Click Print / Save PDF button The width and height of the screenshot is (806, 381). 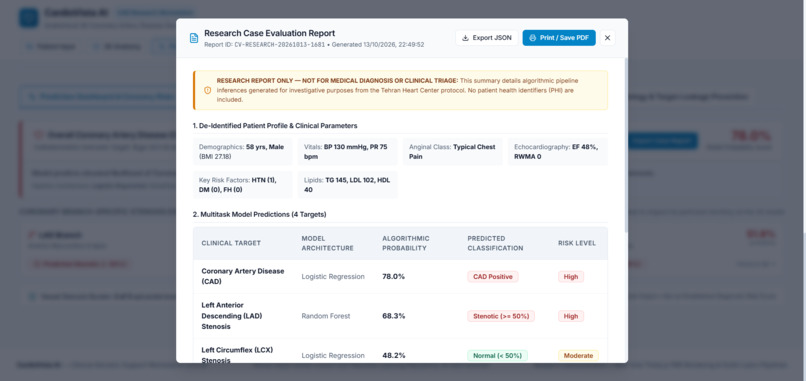tap(559, 38)
